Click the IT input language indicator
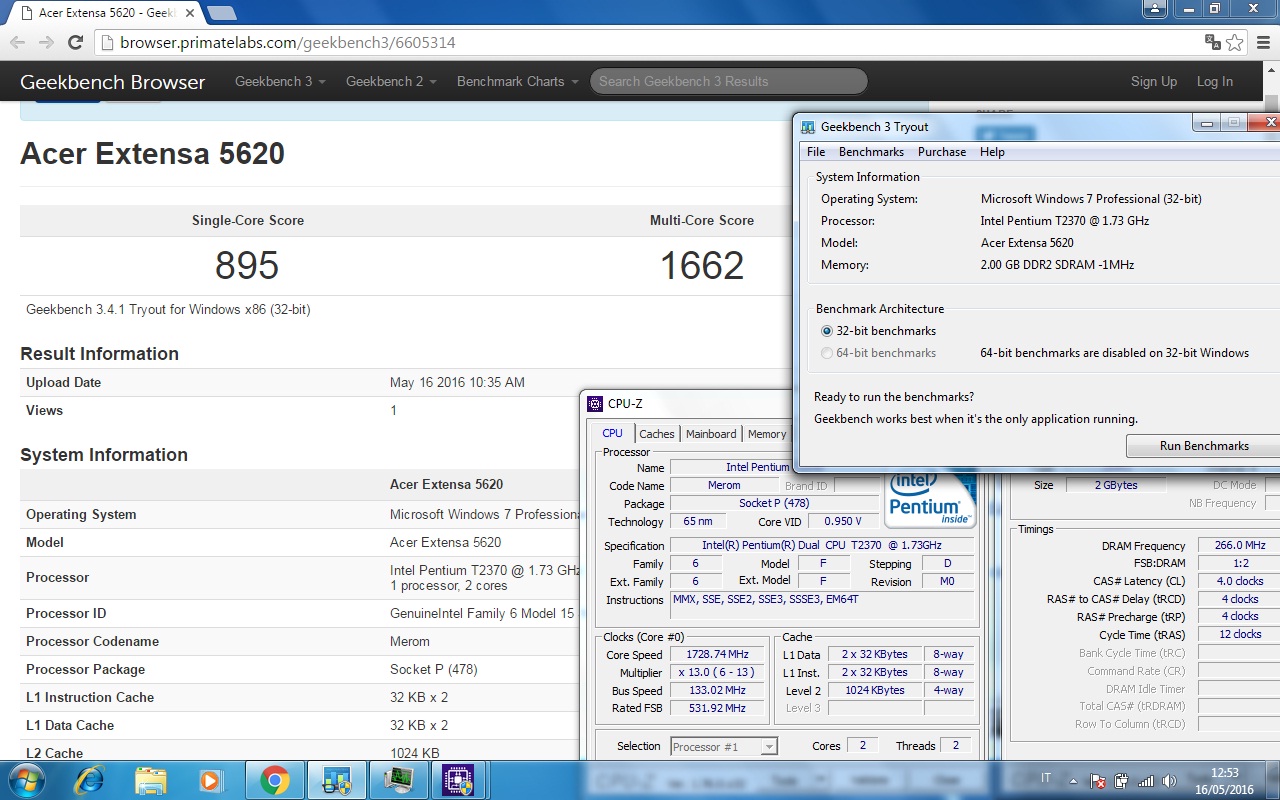The width and height of the screenshot is (1280, 800). [1046, 778]
